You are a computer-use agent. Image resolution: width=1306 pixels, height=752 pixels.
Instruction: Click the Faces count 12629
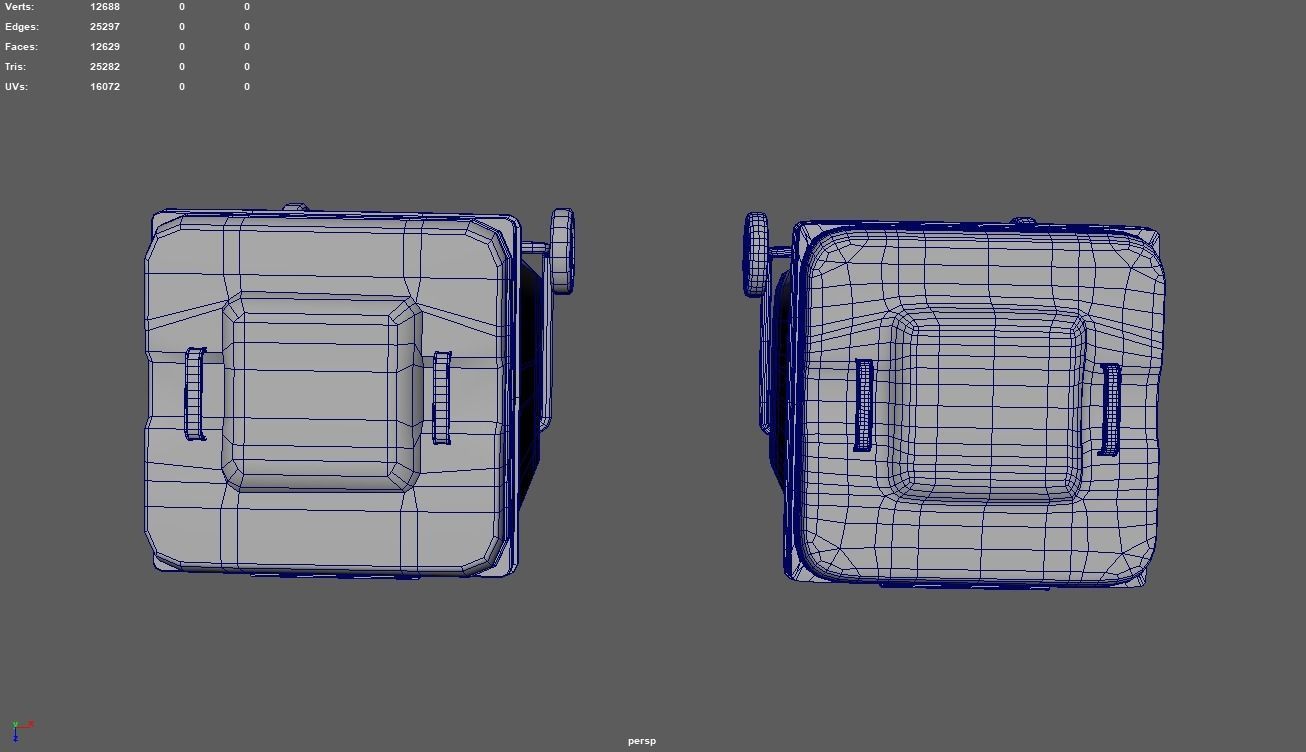point(105,47)
